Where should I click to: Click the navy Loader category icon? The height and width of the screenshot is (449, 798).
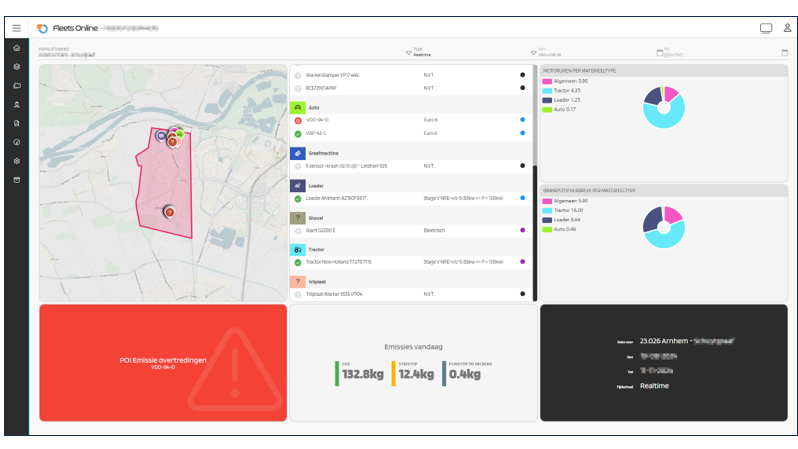[x=298, y=186]
